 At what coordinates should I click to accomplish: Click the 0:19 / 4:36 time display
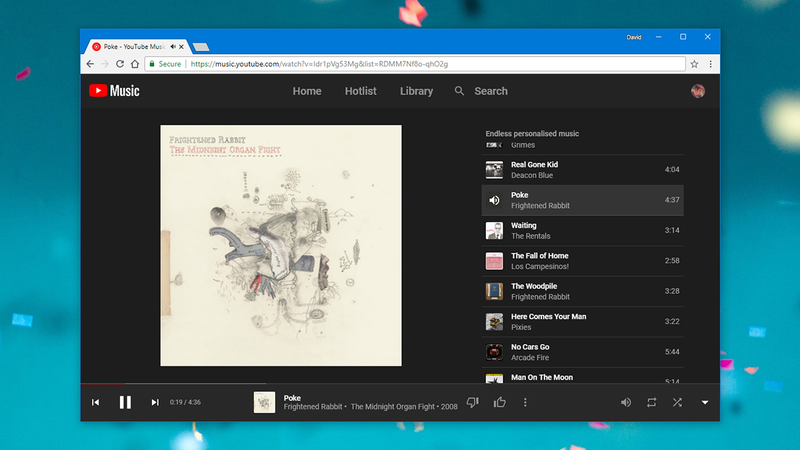185,402
